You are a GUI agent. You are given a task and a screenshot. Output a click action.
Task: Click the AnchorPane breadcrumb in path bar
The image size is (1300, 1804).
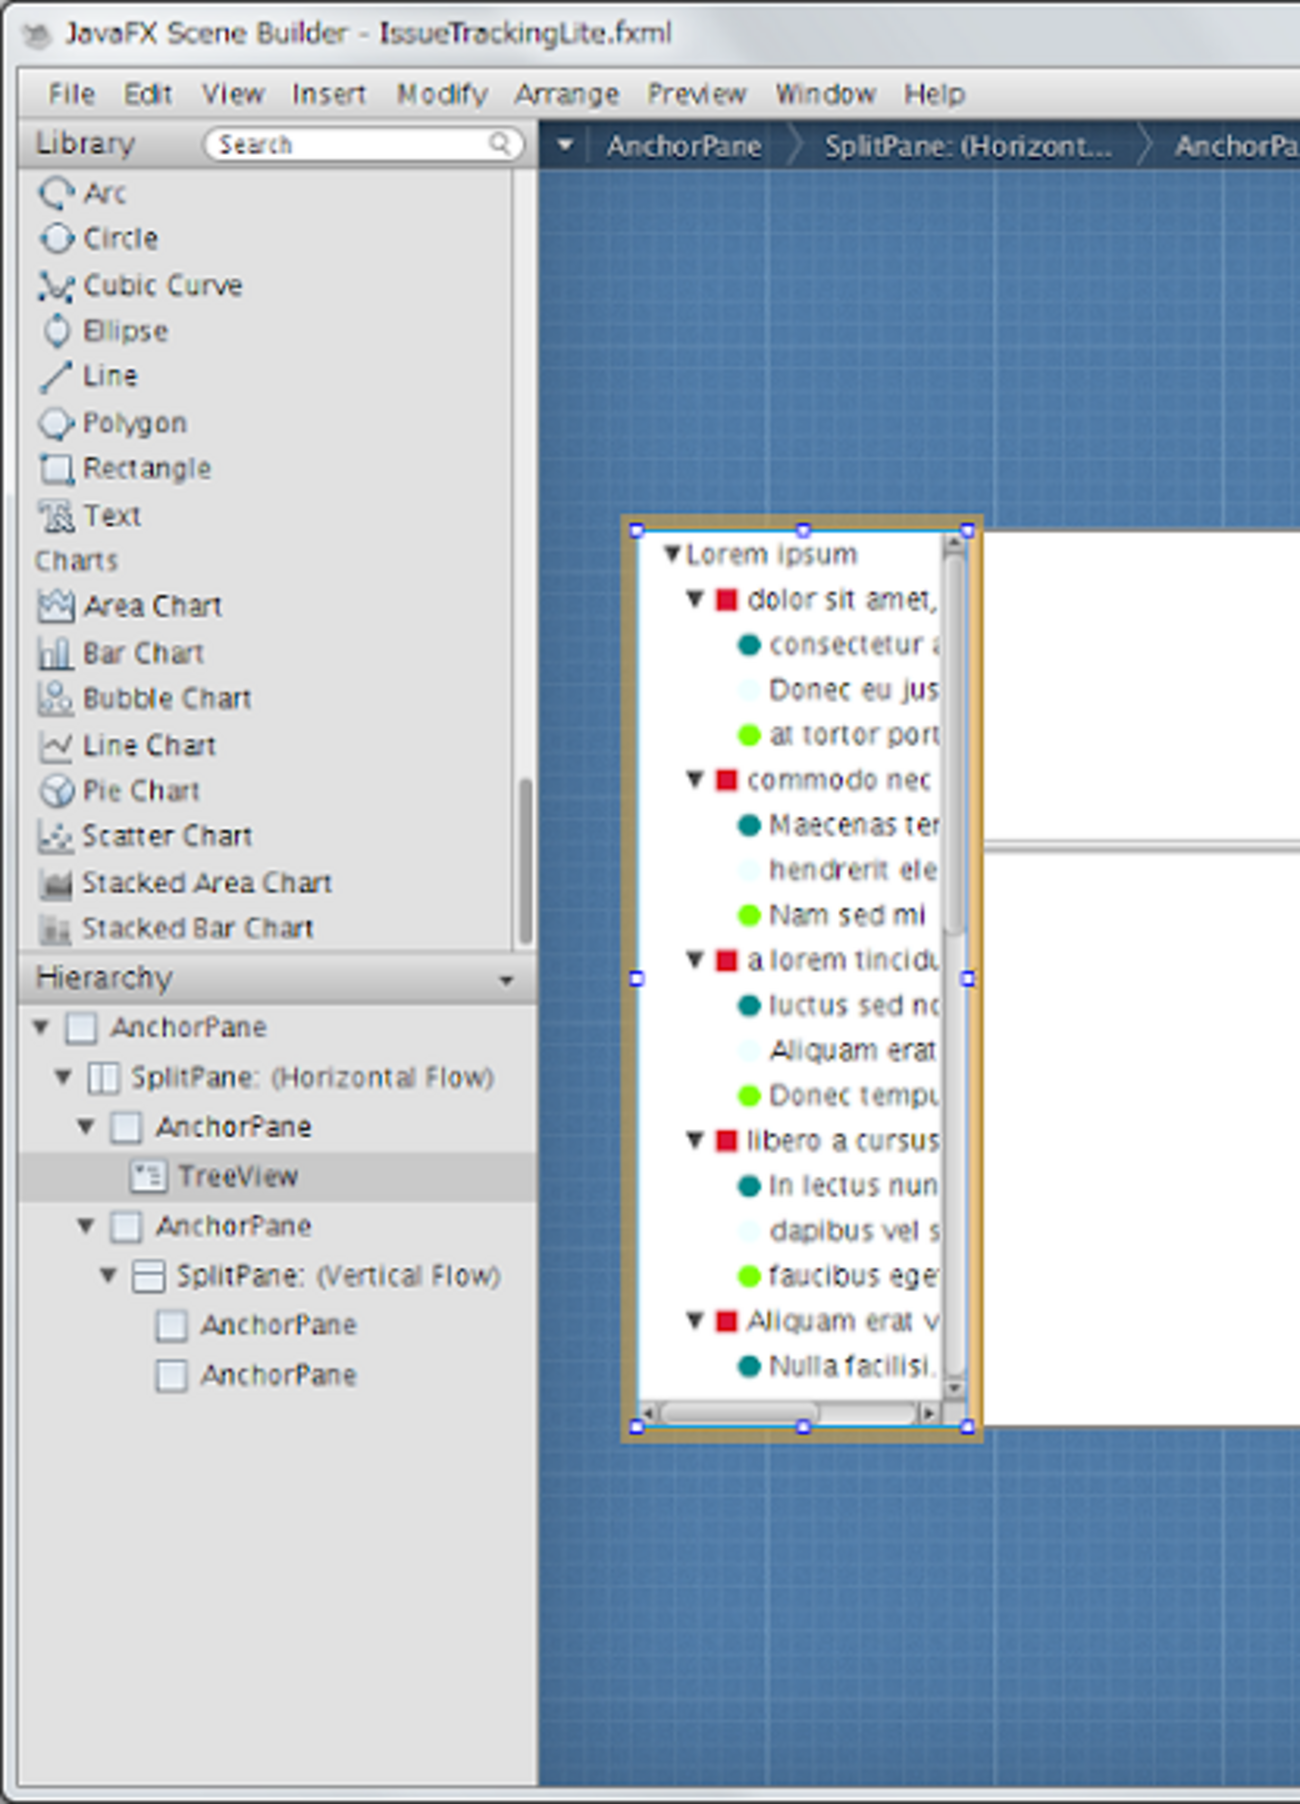(x=683, y=146)
